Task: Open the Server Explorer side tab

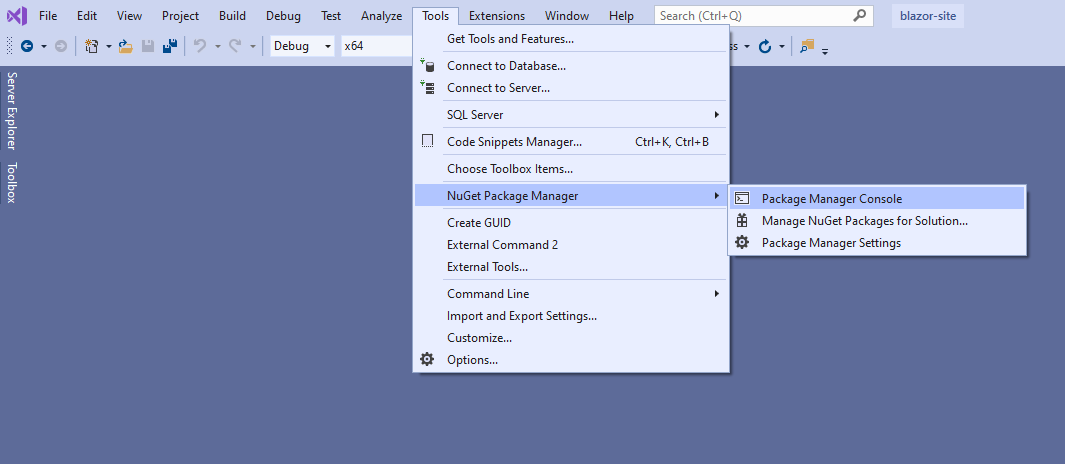Action: click(x=12, y=110)
